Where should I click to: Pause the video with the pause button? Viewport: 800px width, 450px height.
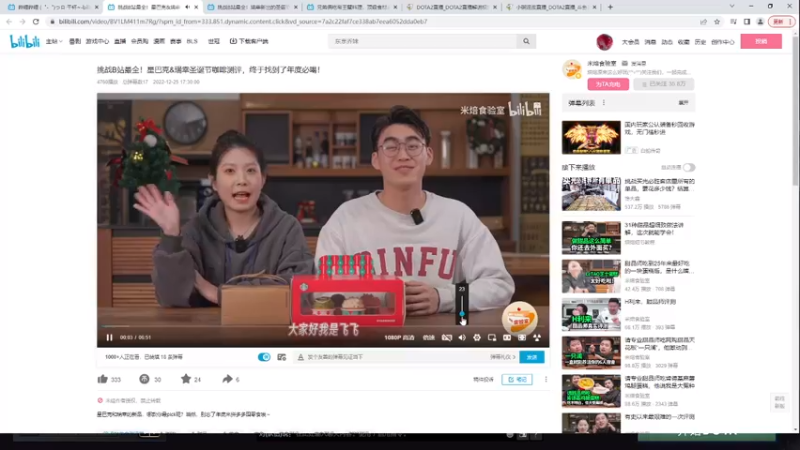click(x=109, y=337)
